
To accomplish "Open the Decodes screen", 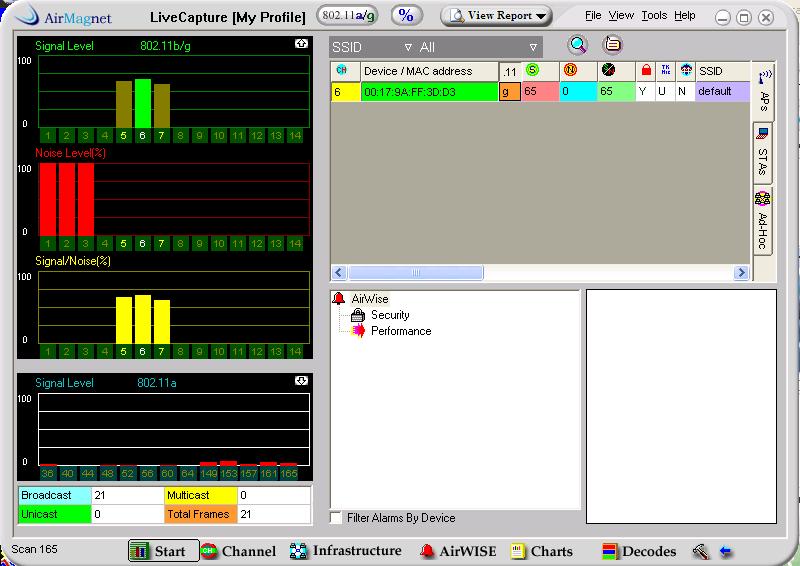I will (x=639, y=551).
